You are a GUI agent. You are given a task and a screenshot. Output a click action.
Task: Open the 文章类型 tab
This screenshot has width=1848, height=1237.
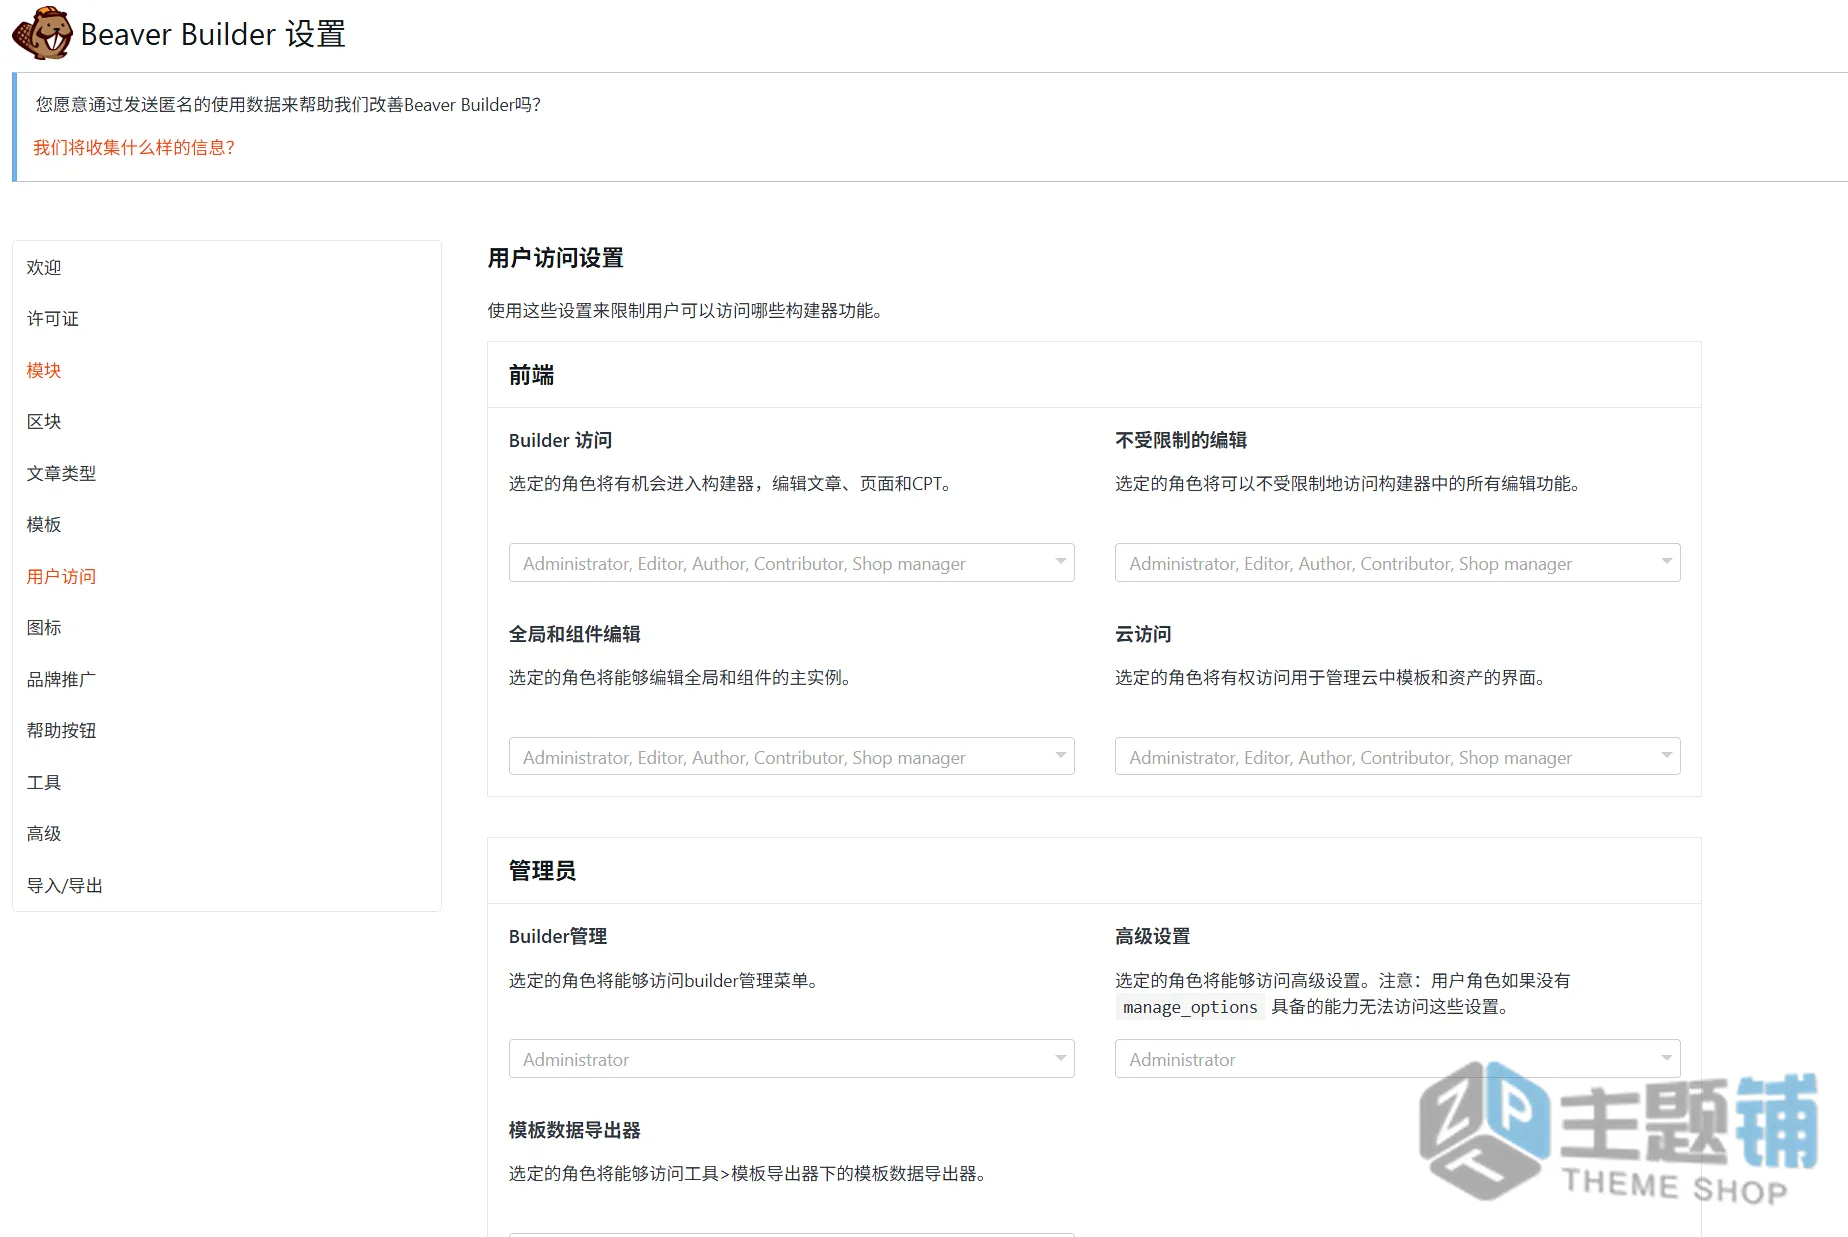pos(61,473)
